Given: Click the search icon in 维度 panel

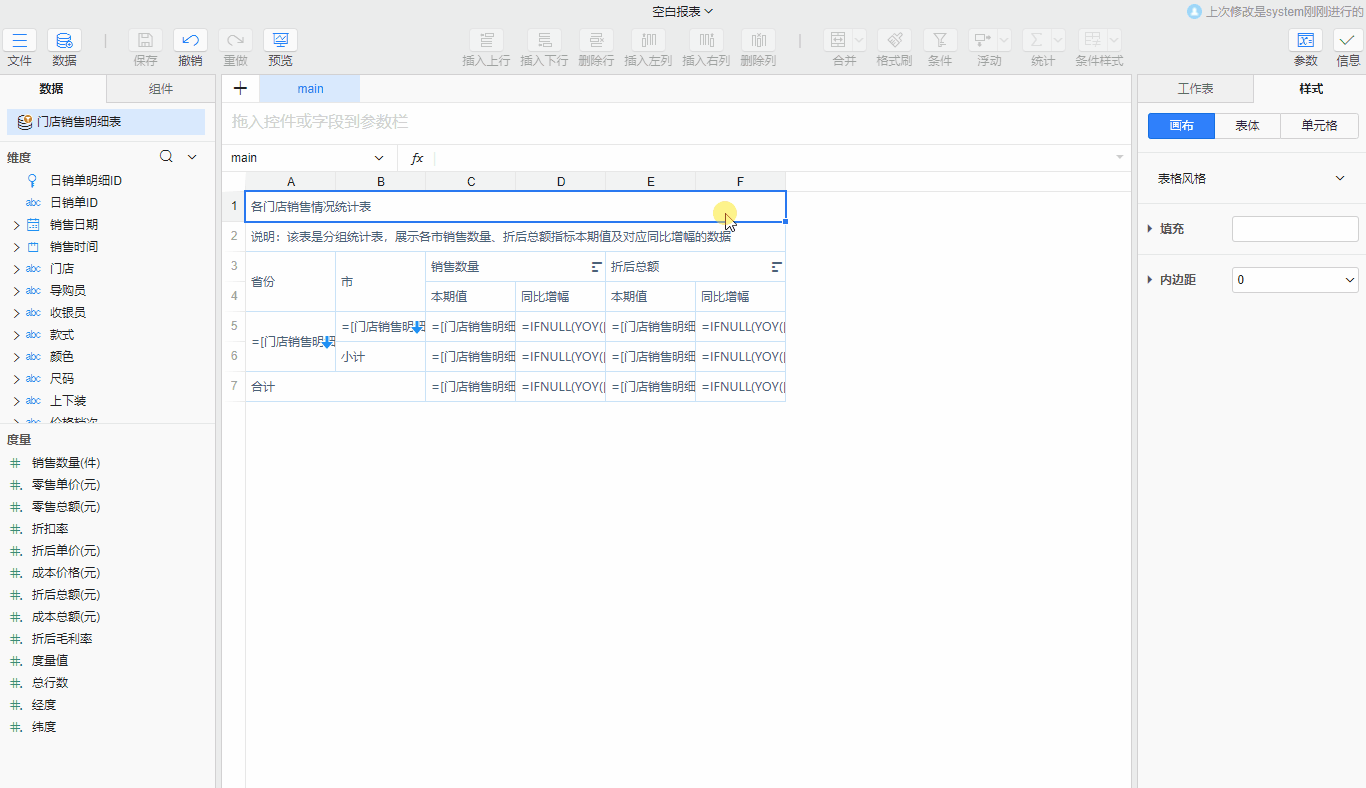Looking at the screenshot, I should pyautogui.click(x=167, y=157).
